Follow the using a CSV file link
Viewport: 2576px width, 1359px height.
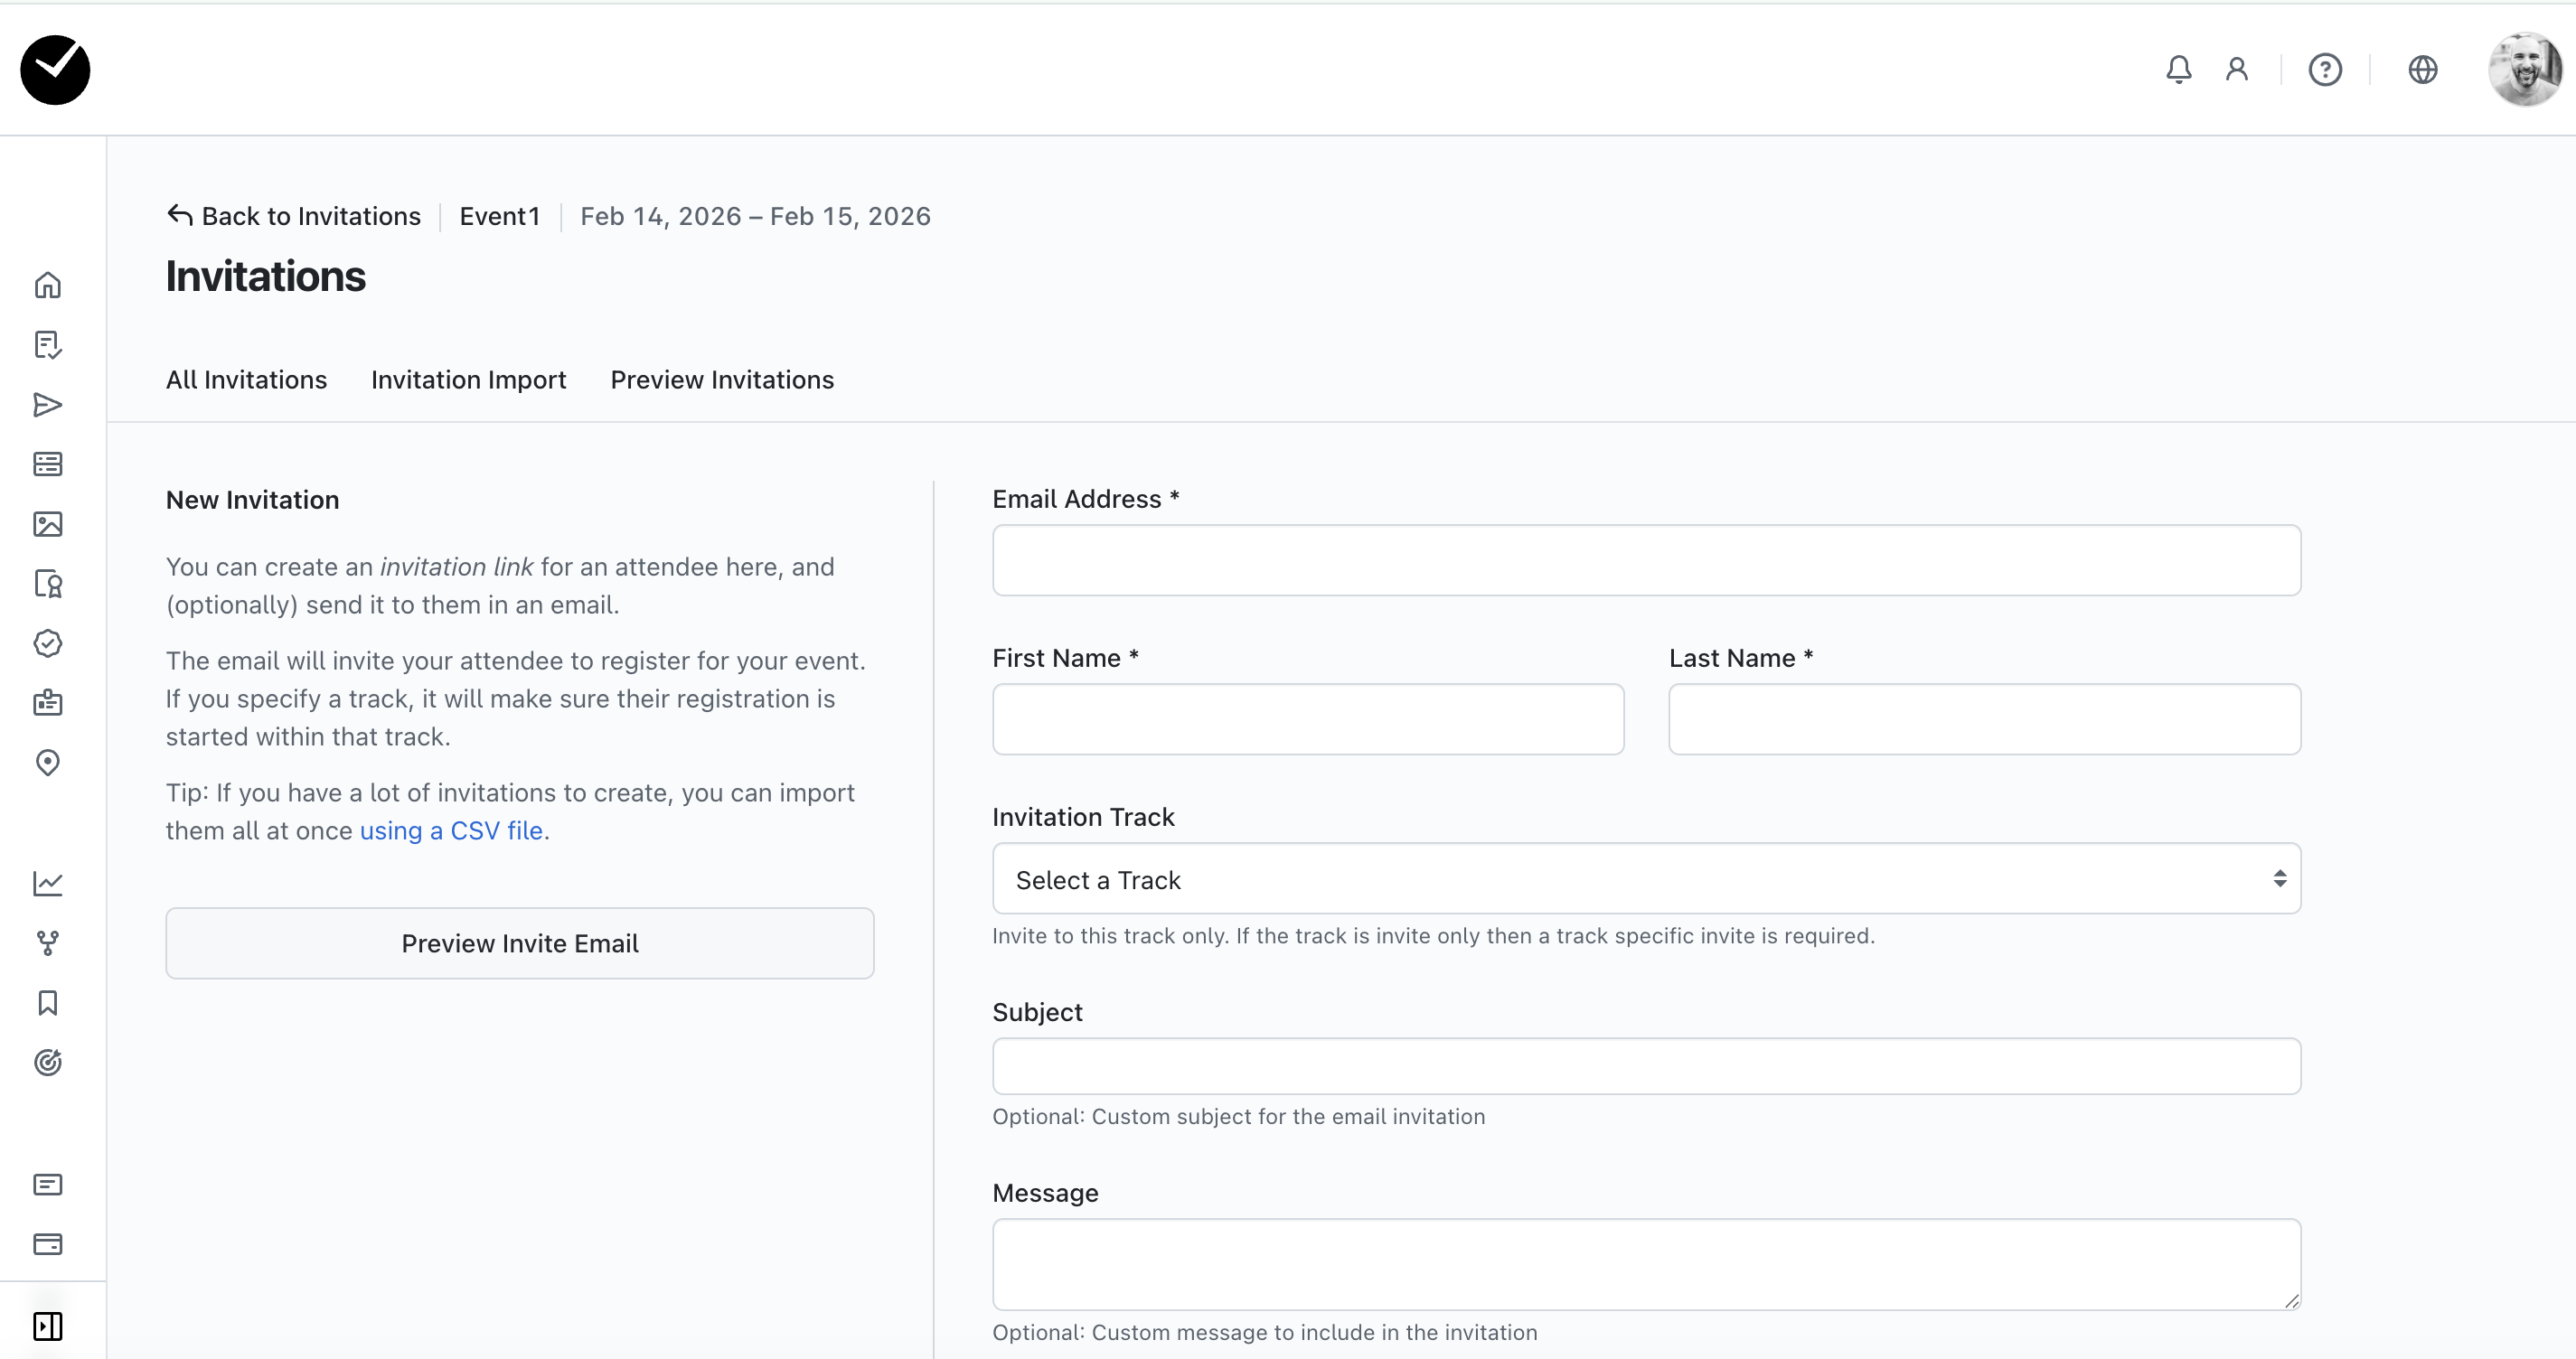point(451,831)
